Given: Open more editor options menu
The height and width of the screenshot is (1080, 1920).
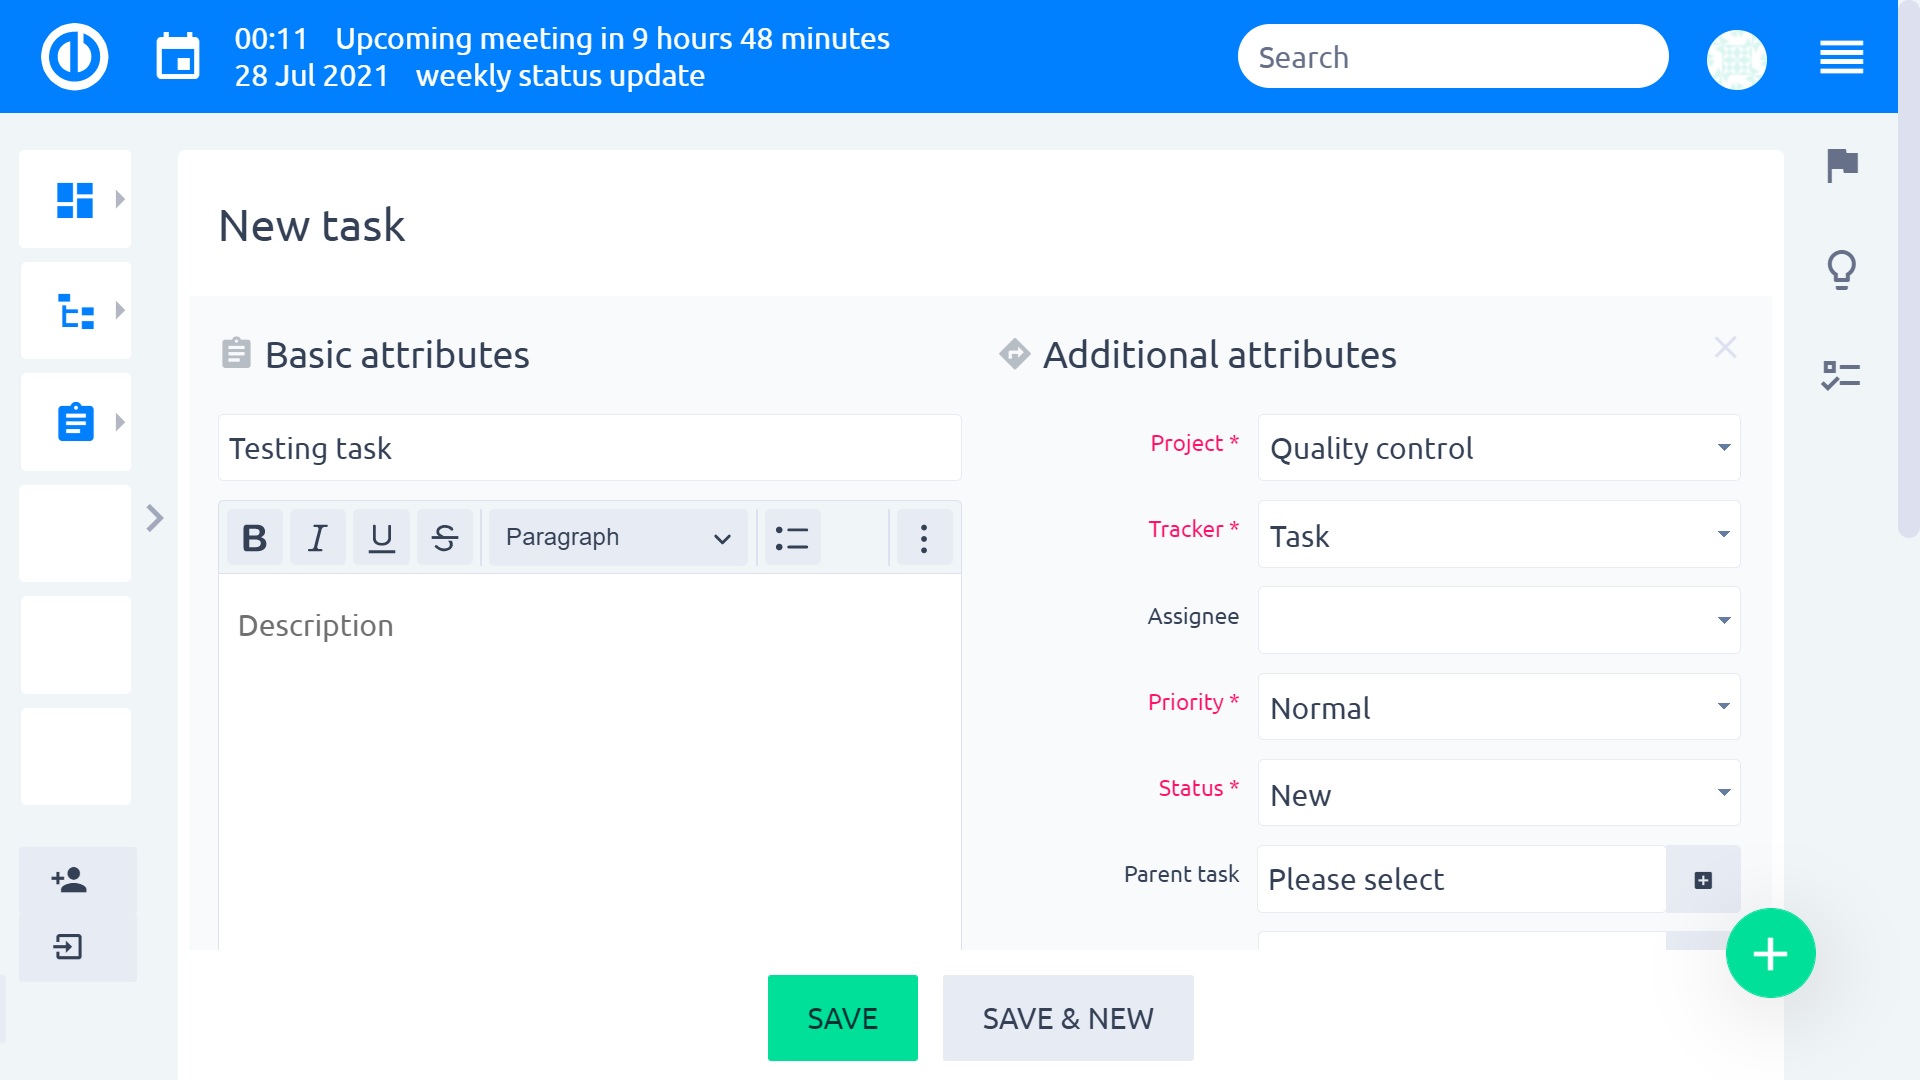Looking at the screenshot, I should [x=924, y=538].
